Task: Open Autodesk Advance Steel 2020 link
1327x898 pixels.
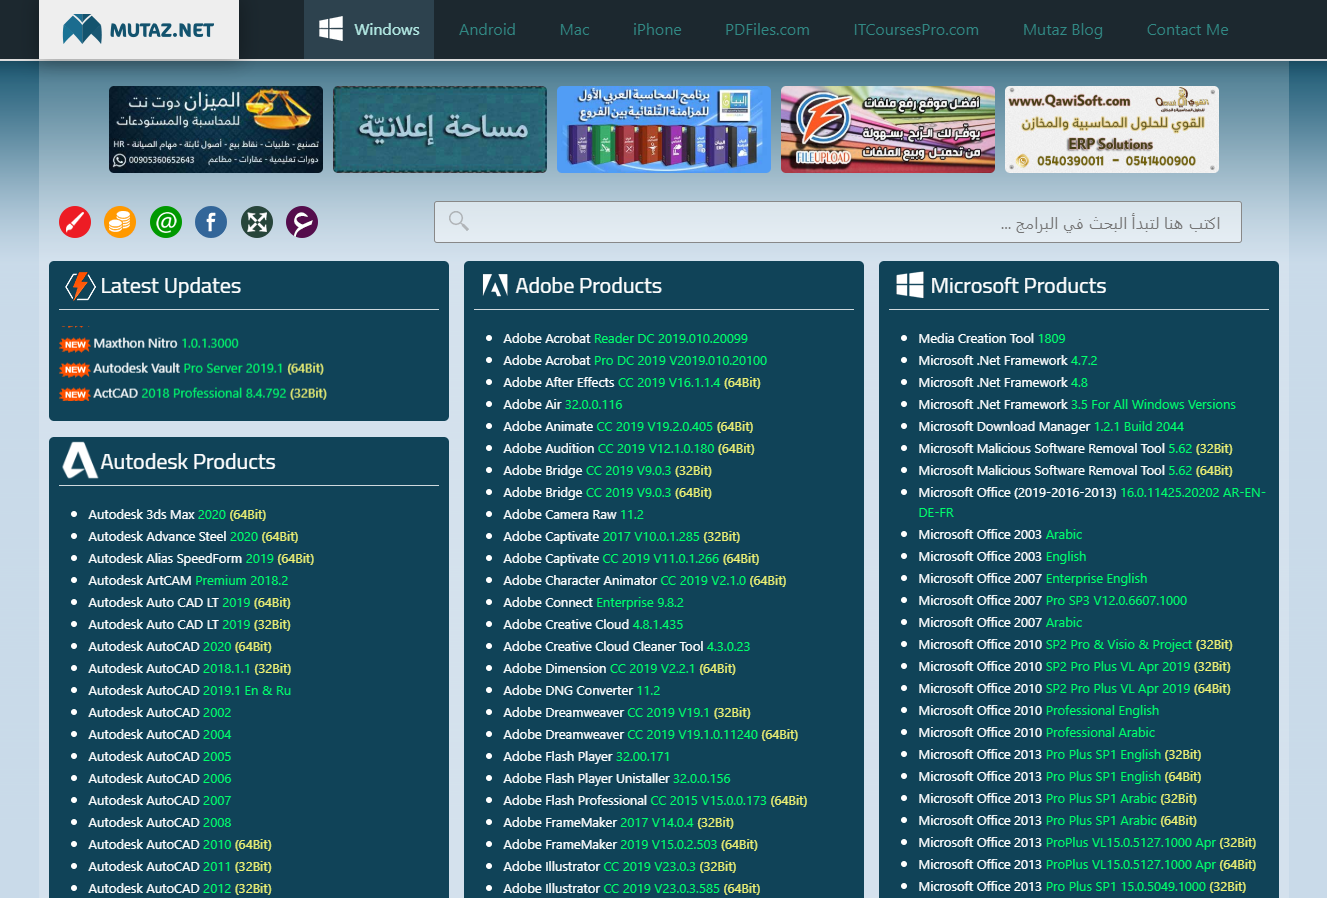Action: [193, 536]
